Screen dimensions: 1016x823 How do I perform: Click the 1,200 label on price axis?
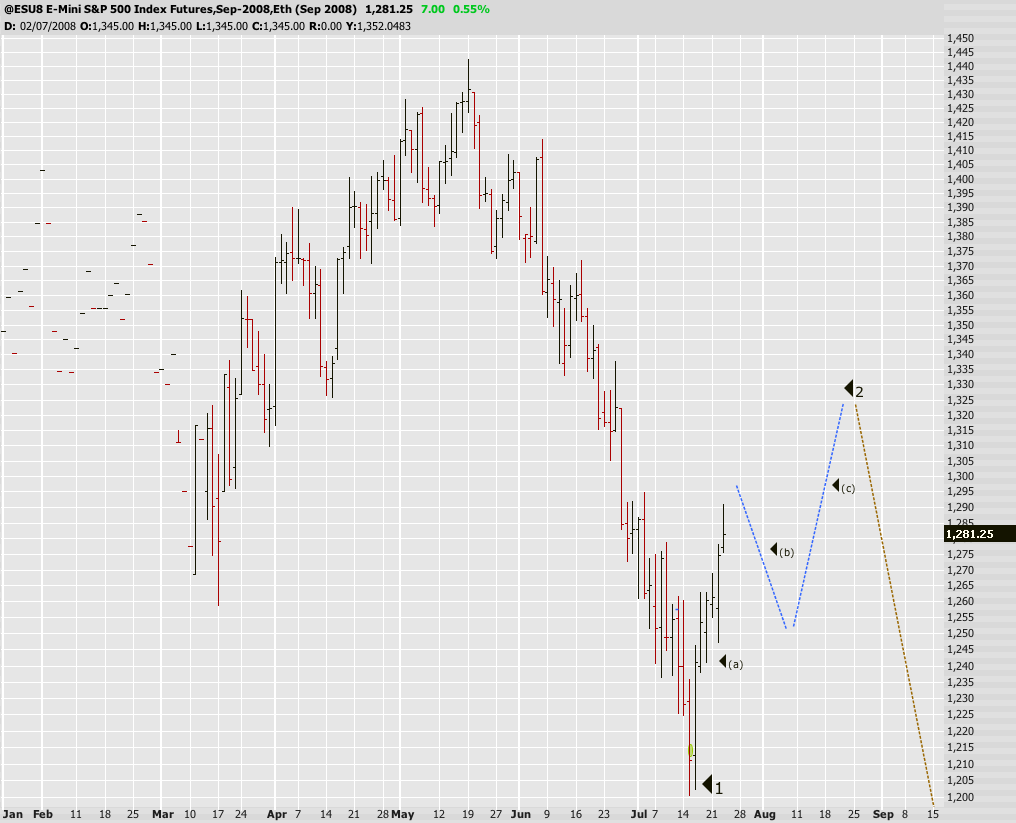tap(960, 797)
